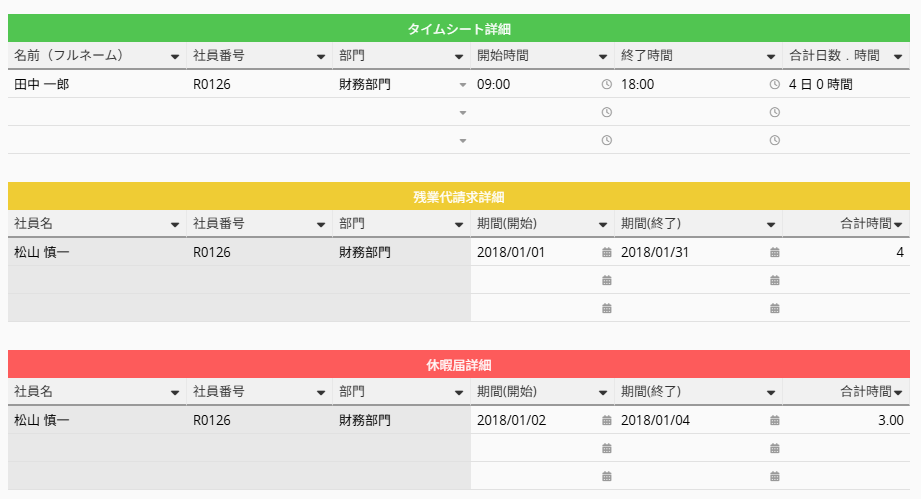The width and height of the screenshot is (921, 499).
Task: Expand 財務部門 department dropdown in timesheet row
Action: click(462, 85)
